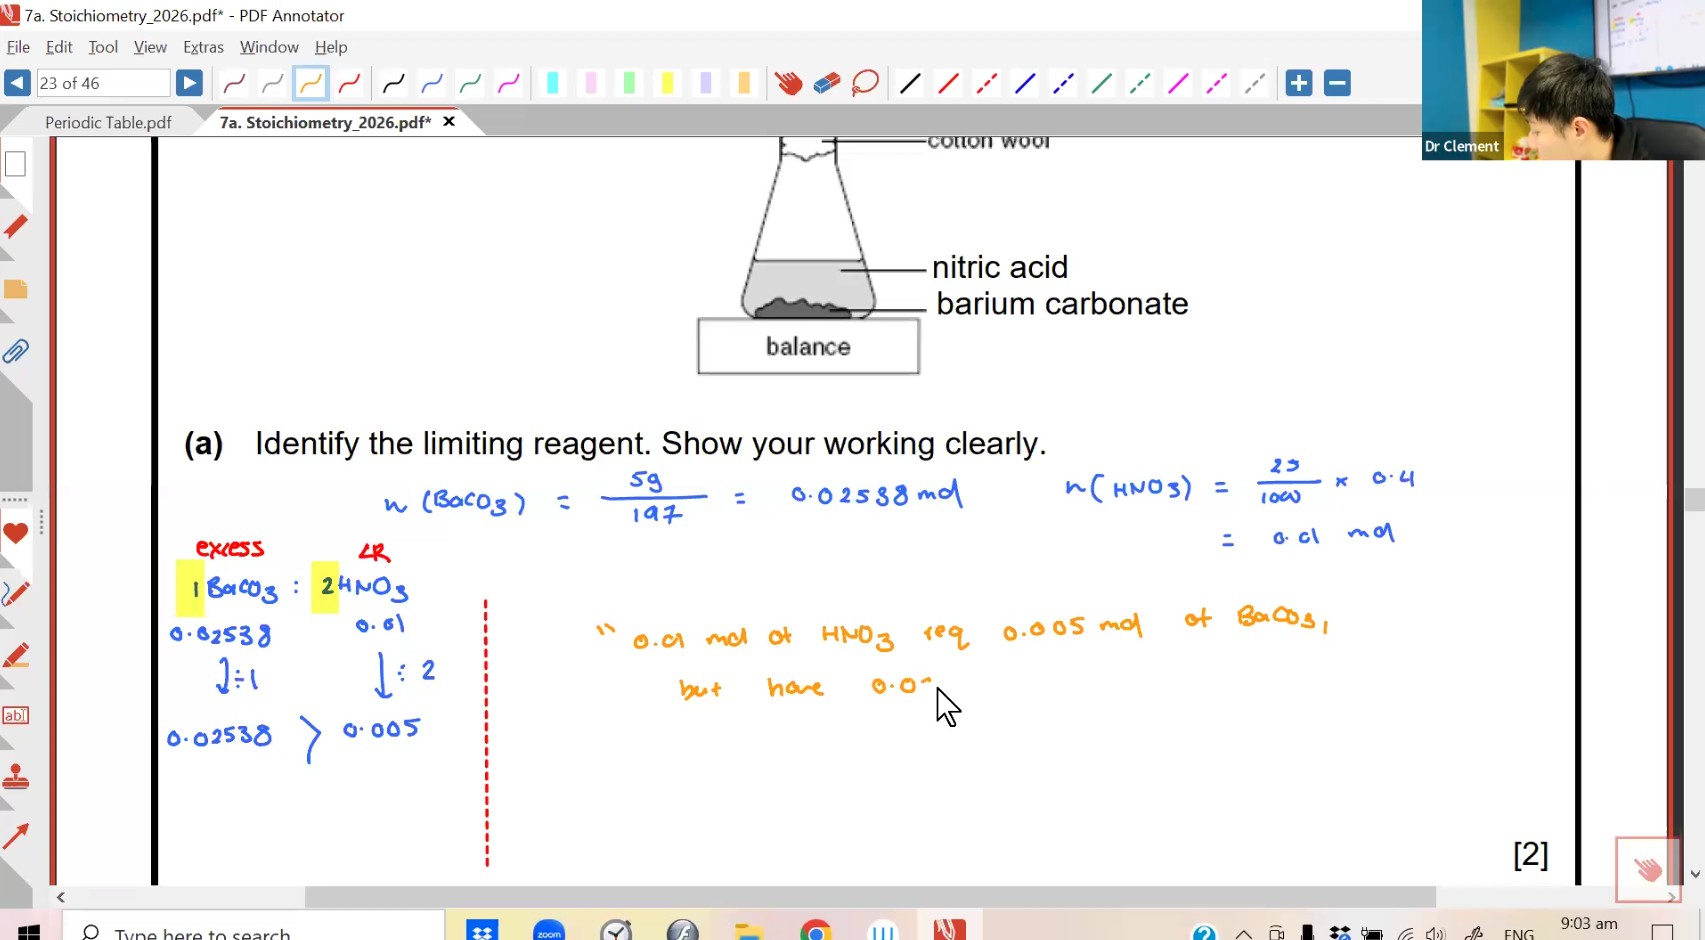The width and height of the screenshot is (1705, 940).
Task: Select the gray pen preset
Action: pyautogui.click(x=272, y=83)
